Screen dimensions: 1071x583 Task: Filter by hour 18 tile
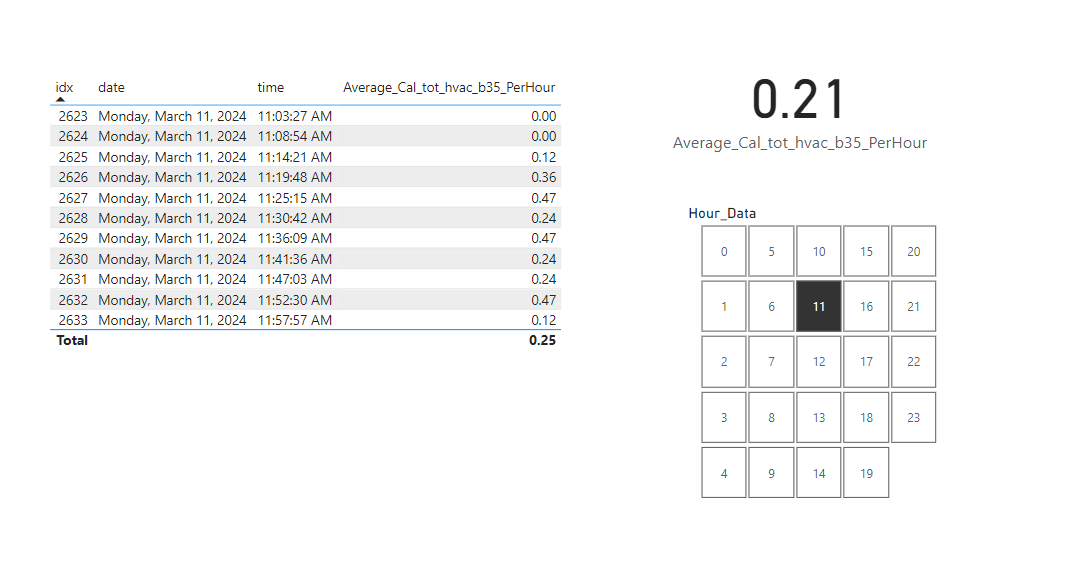(x=866, y=417)
